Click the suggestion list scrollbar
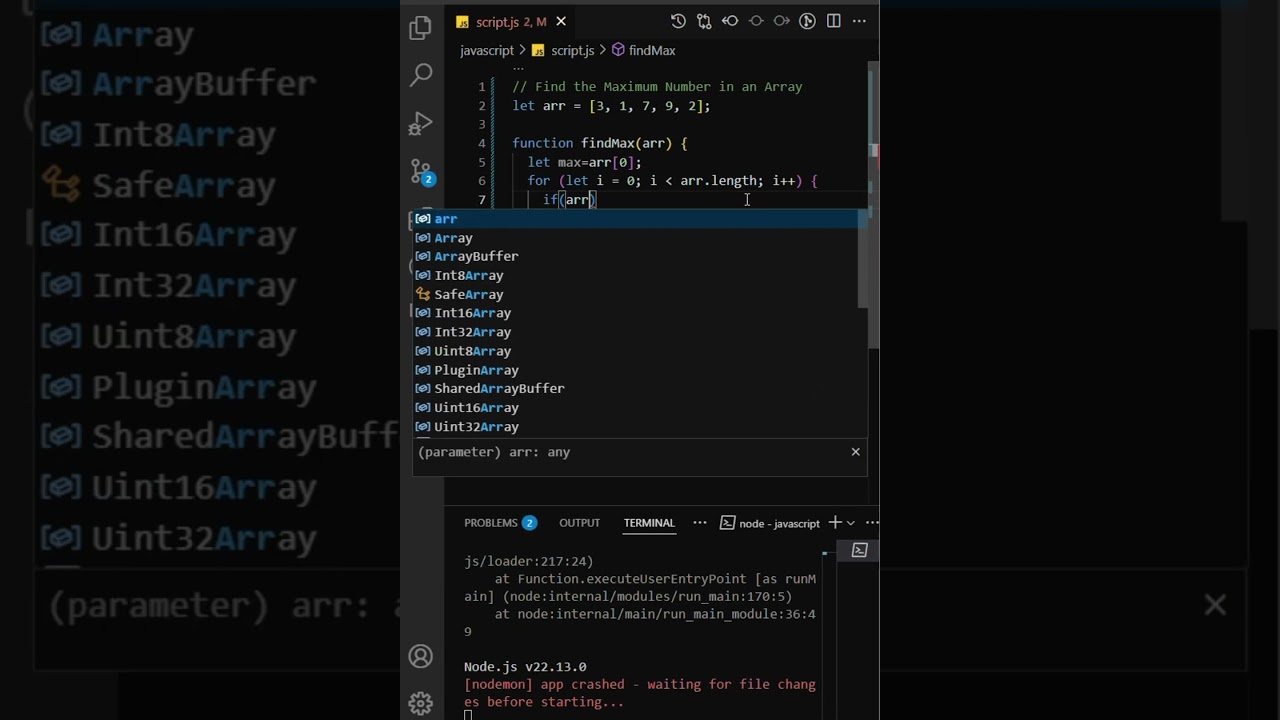This screenshot has width=1280, height=720. (x=863, y=258)
